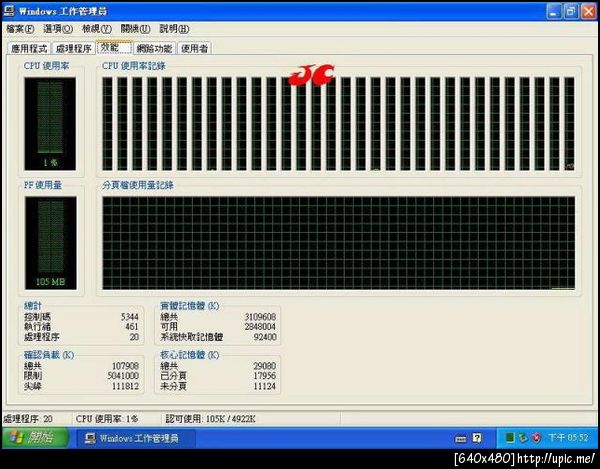The height and width of the screenshot is (469, 600).
Task: Click physical memory total 3109608
Action: pyautogui.click(x=260, y=317)
